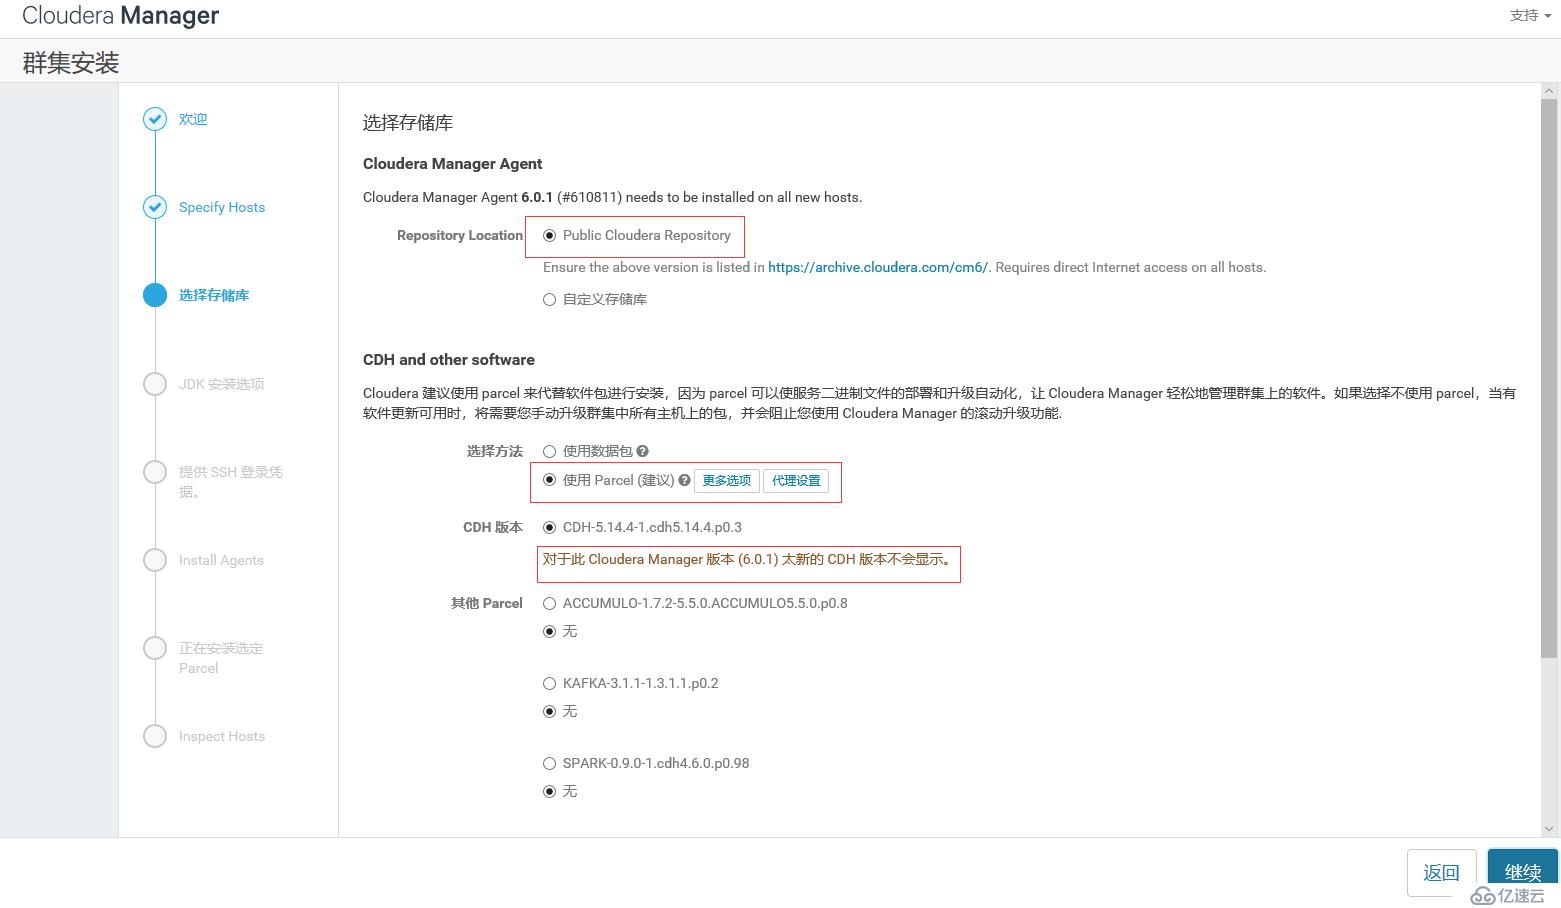Click the CDH and other software heading
Screen dimensions: 1561x908
tap(448, 360)
